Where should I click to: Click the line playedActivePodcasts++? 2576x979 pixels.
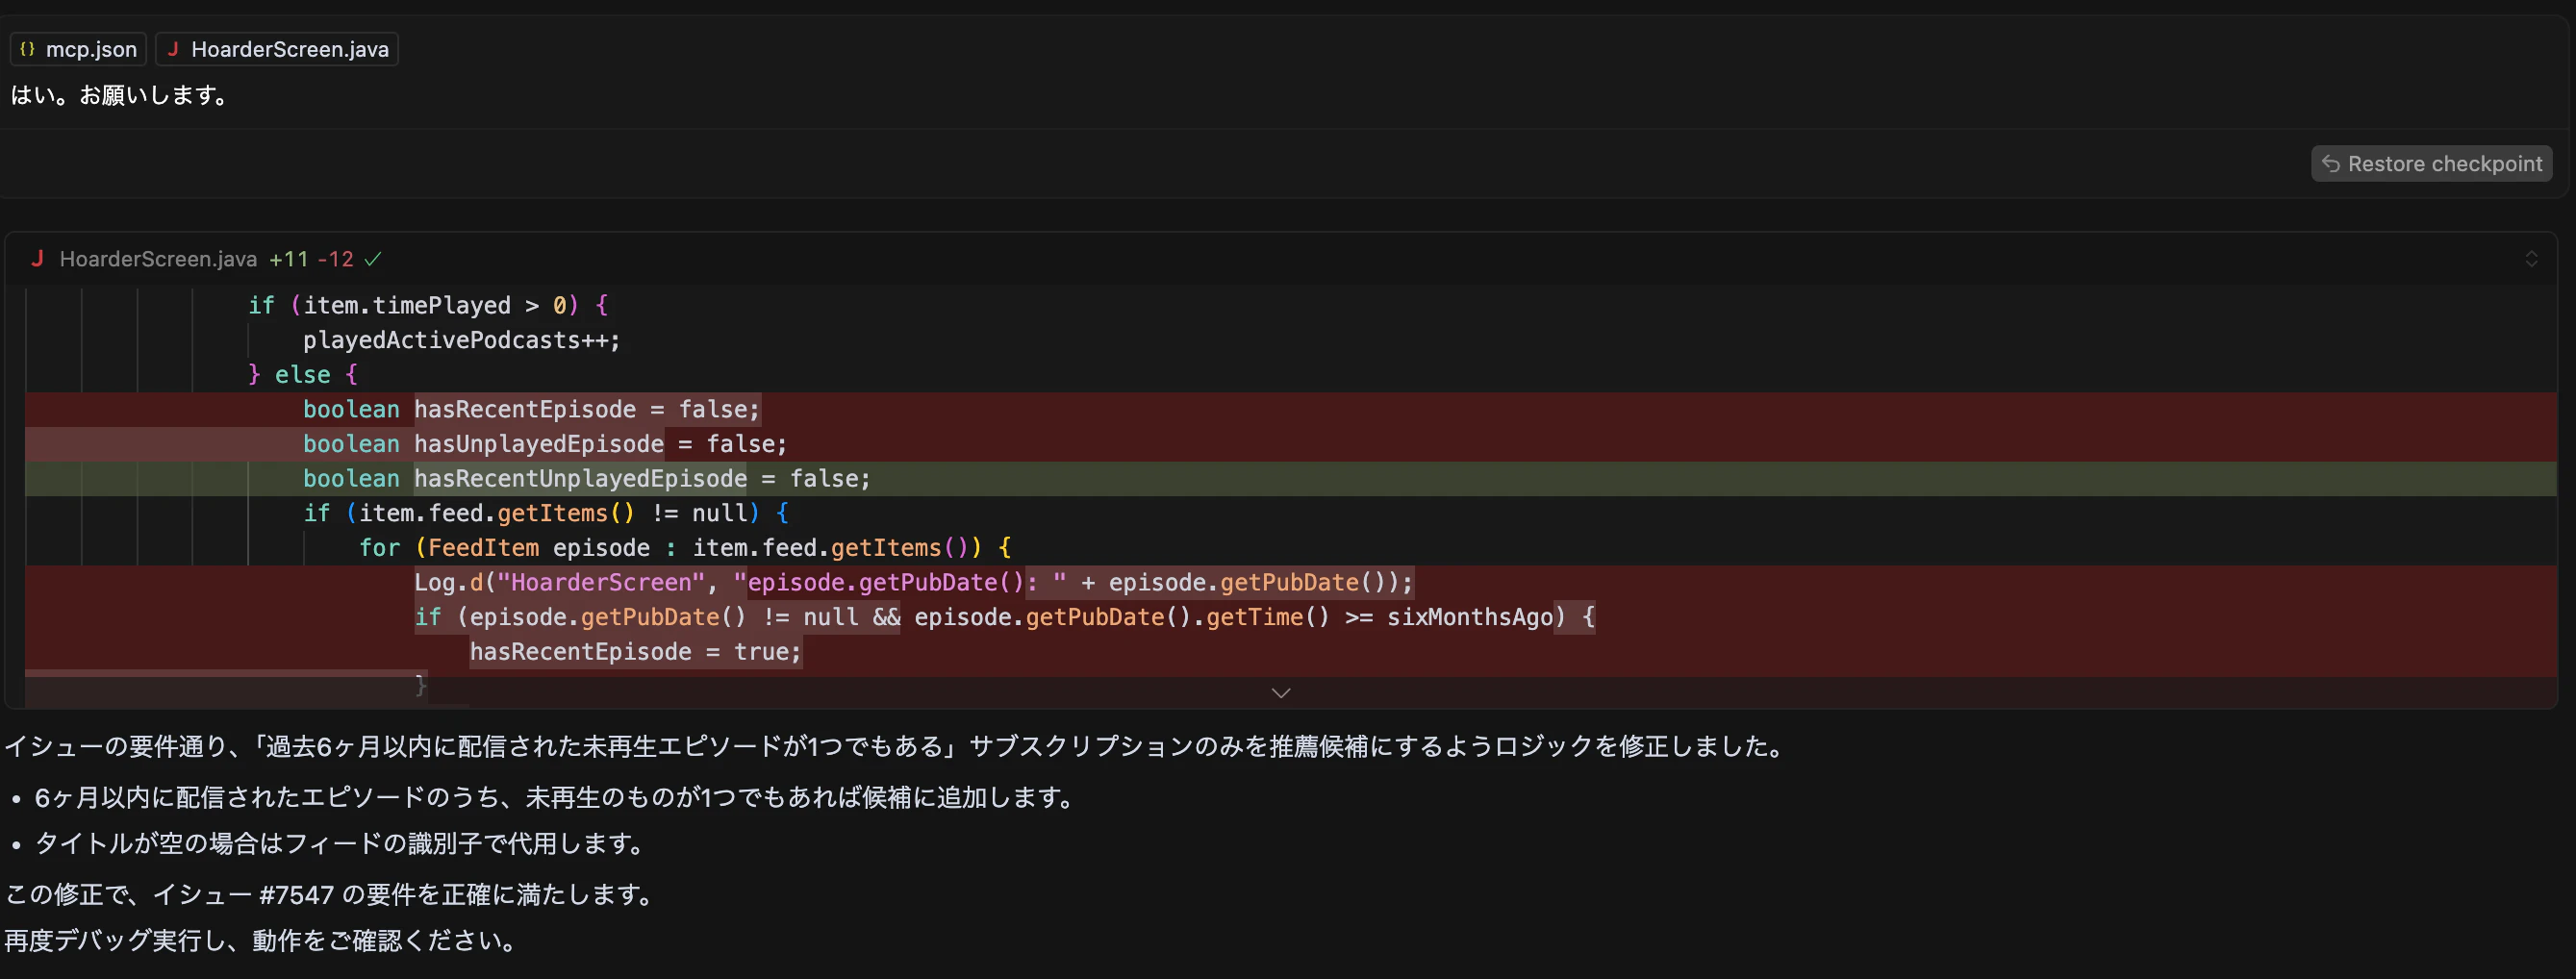tap(461, 340)
